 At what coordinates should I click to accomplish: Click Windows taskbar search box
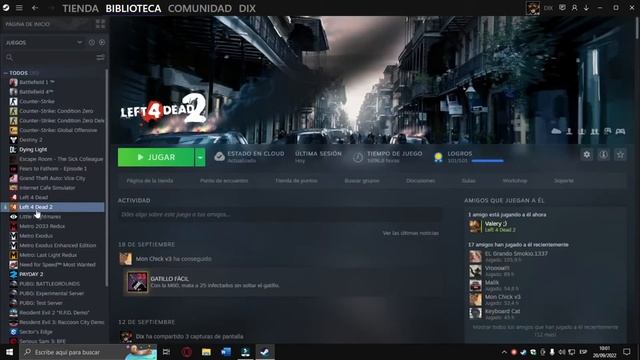click(88, 352)
